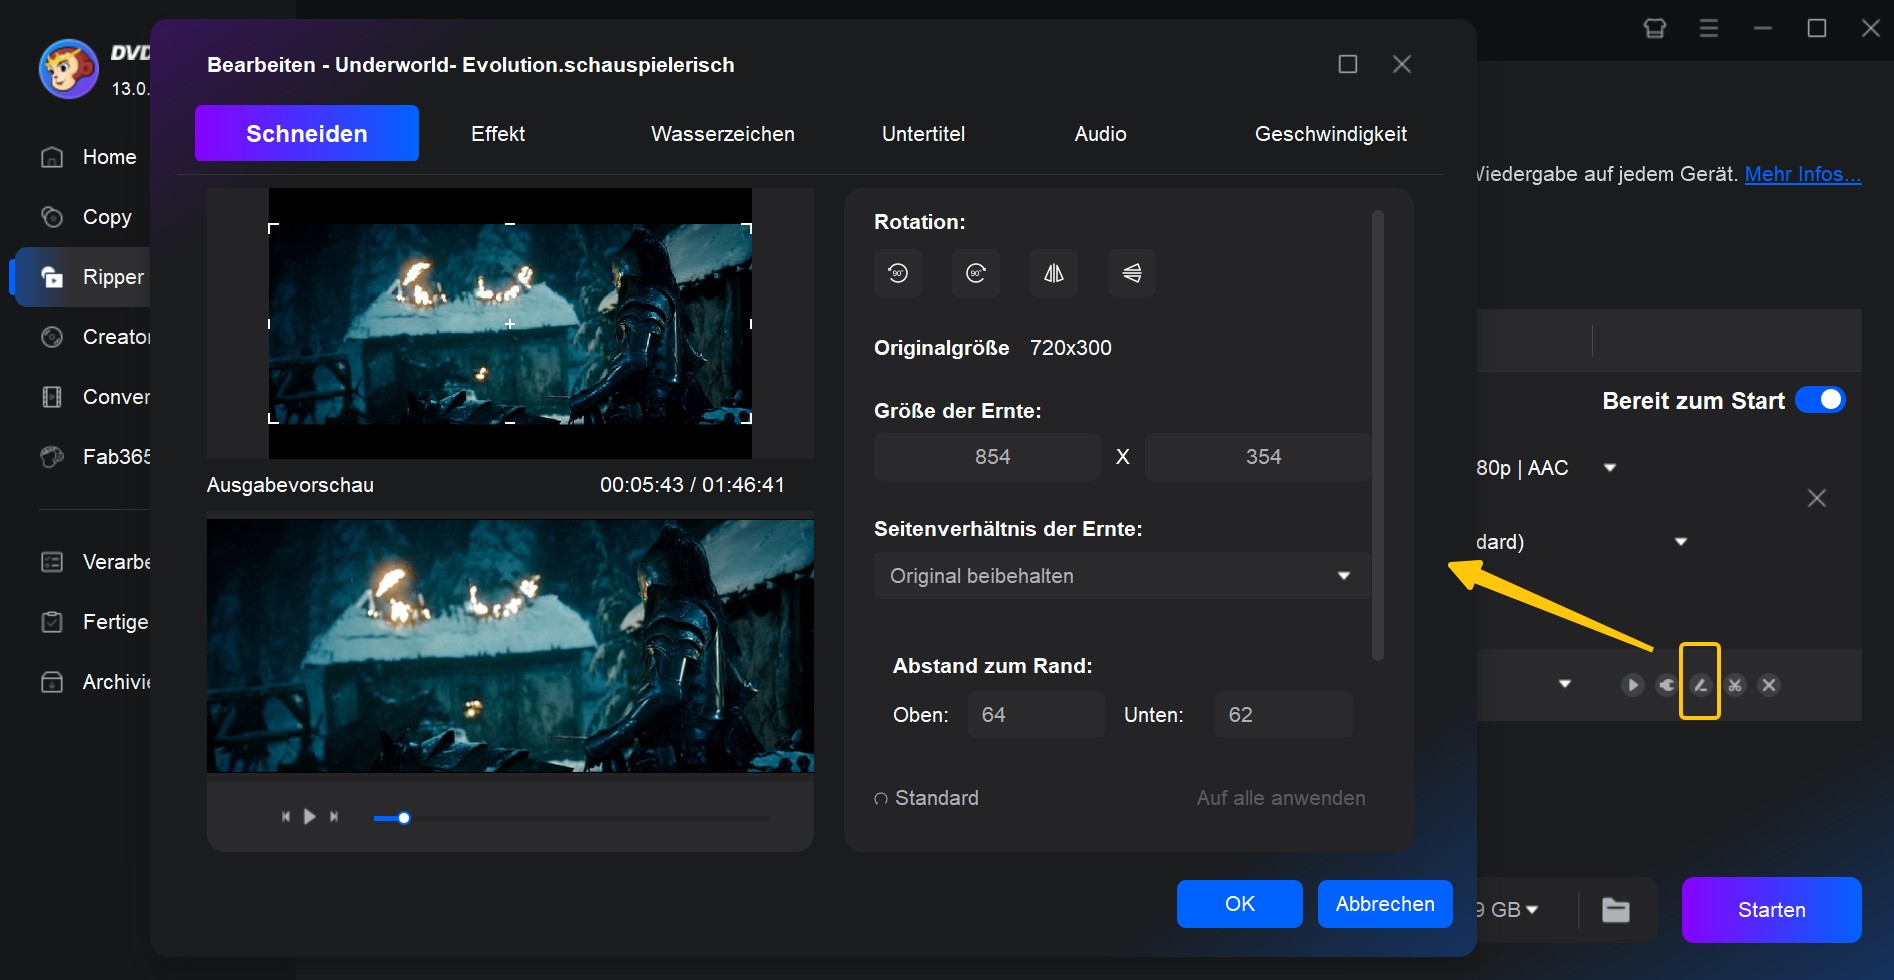The width and height of the screenshot is (1894, 980).
Task: Click the output preview thumbnail
Action: 510,646
